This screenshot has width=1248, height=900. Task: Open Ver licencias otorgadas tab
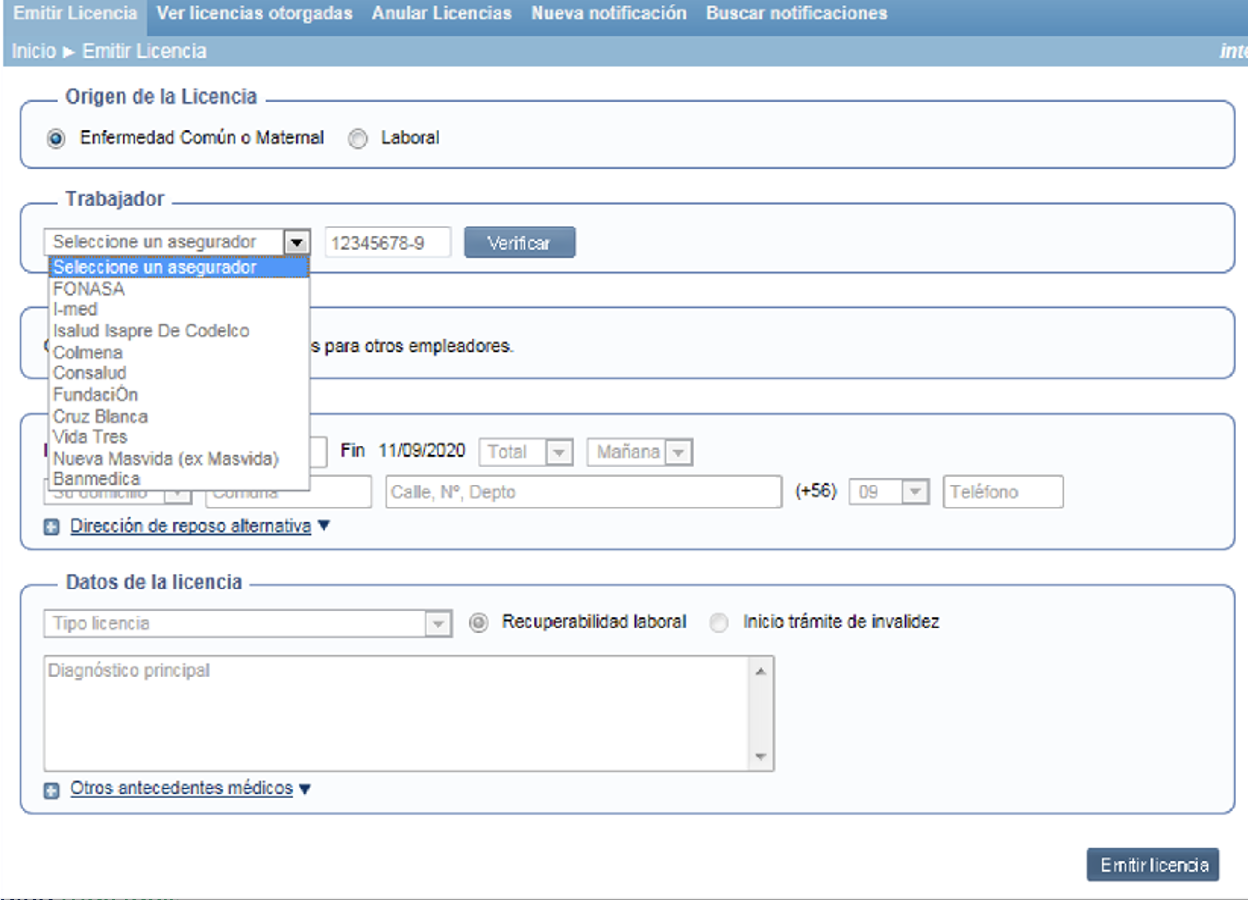(254, 14)
